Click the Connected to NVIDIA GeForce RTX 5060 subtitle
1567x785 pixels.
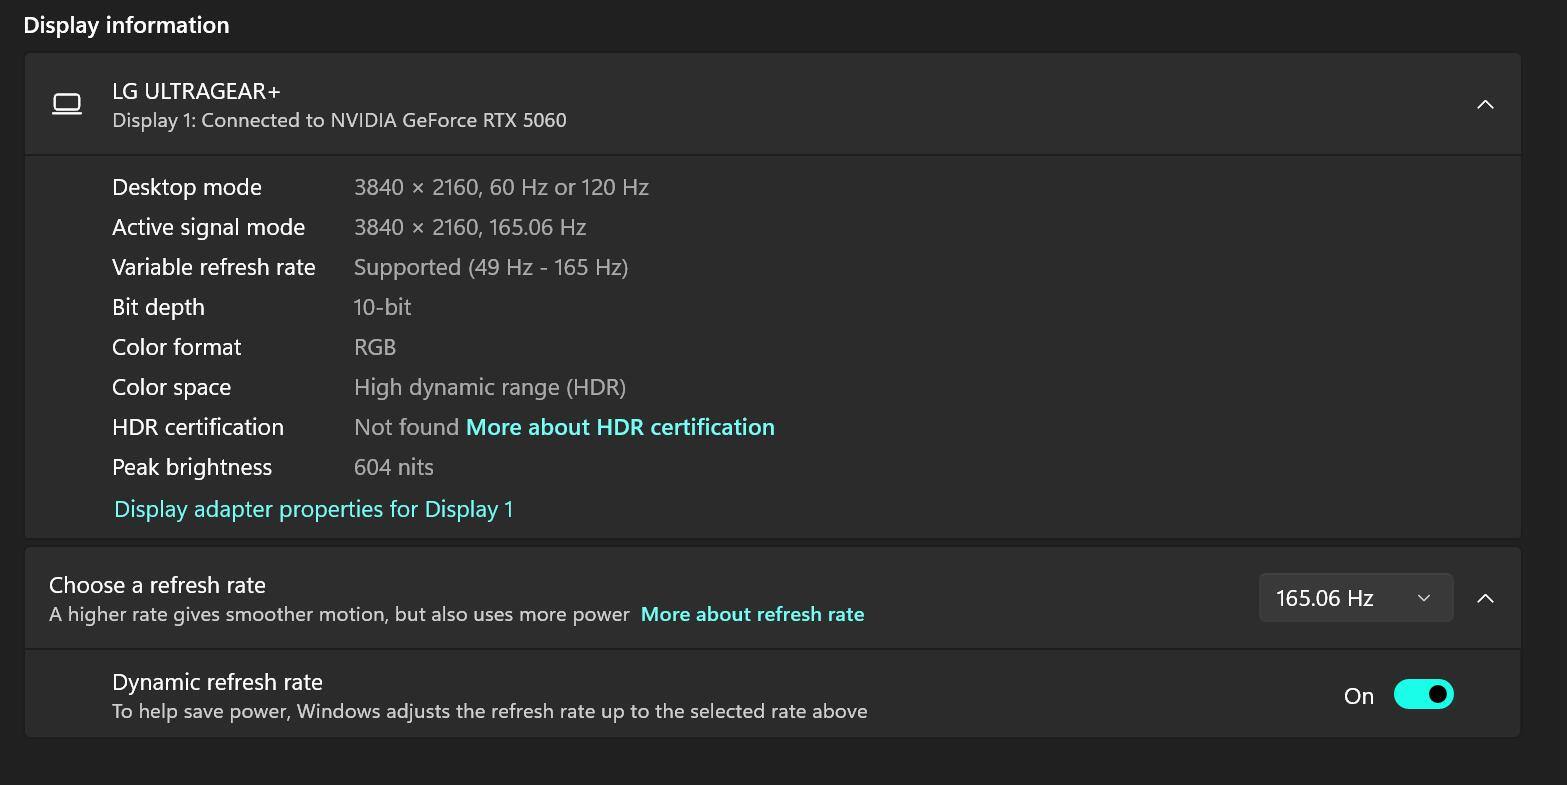[339, 120]
